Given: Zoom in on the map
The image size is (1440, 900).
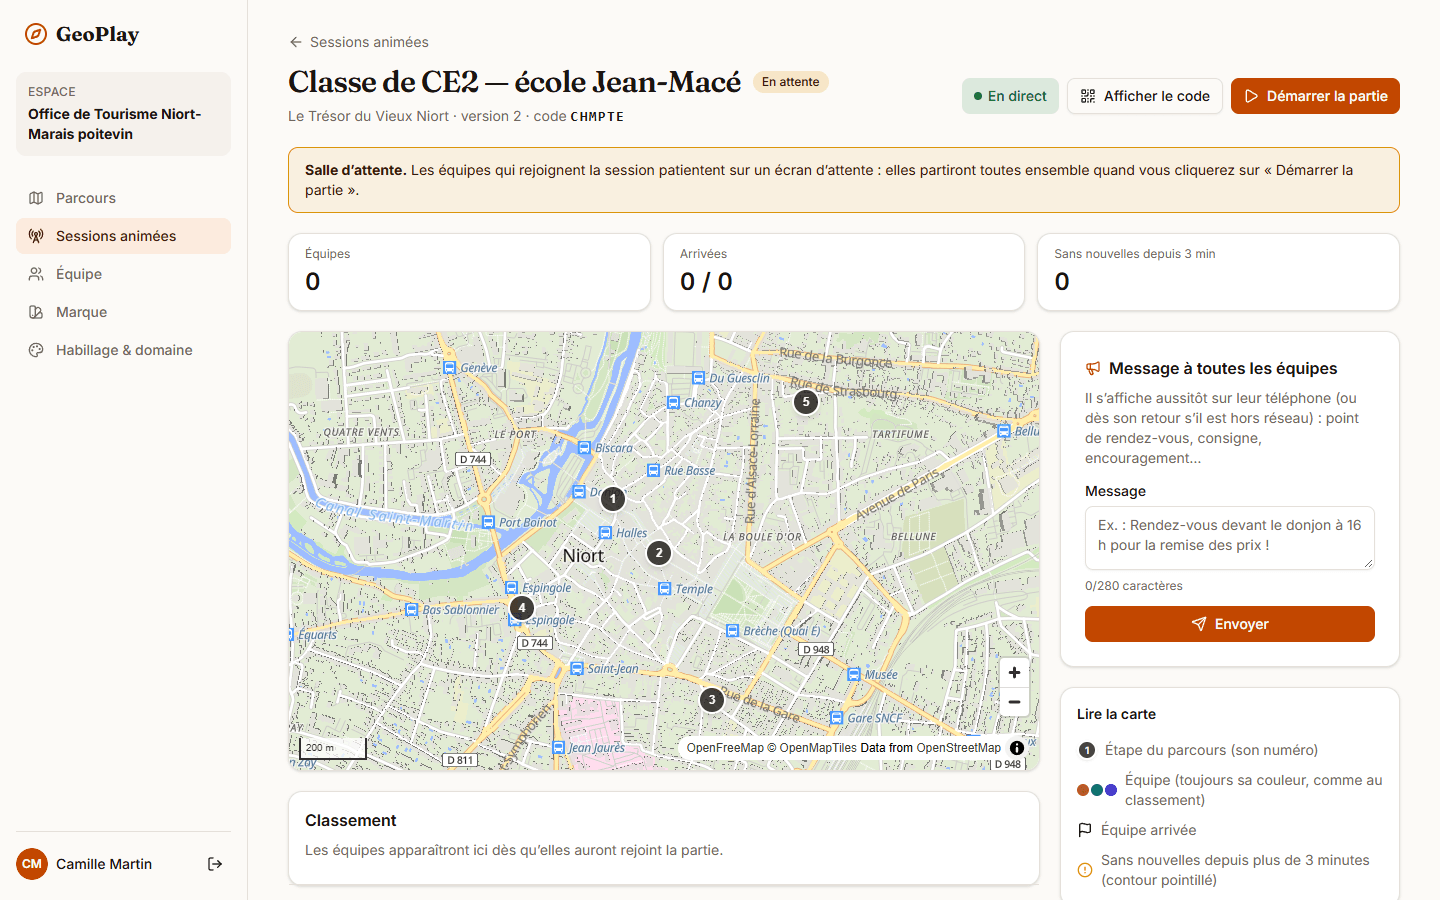Looking at the screenshot, I should pyautogui.click(x=1014, y=673).
